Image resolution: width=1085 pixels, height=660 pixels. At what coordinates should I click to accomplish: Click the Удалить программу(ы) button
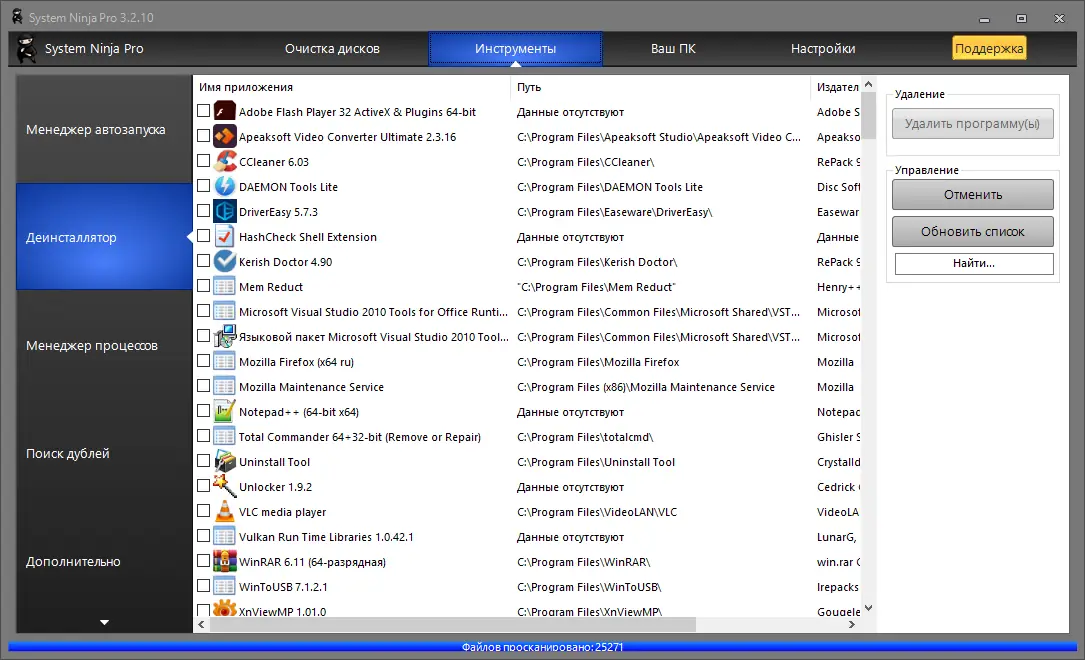pyautogui.click(x=972, y=123)
